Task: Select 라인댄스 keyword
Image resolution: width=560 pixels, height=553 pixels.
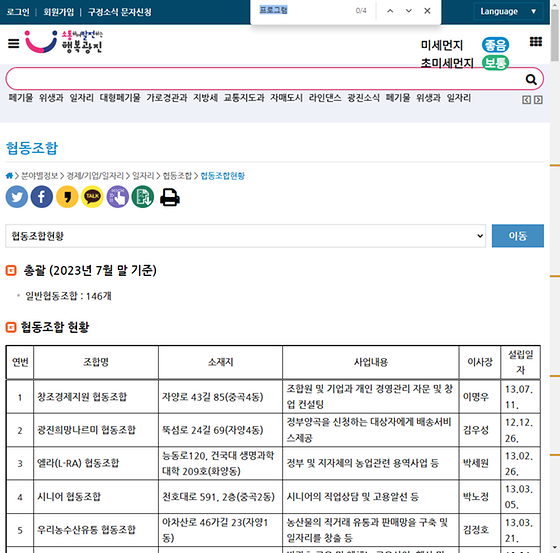Action: [x=325, y=98]
